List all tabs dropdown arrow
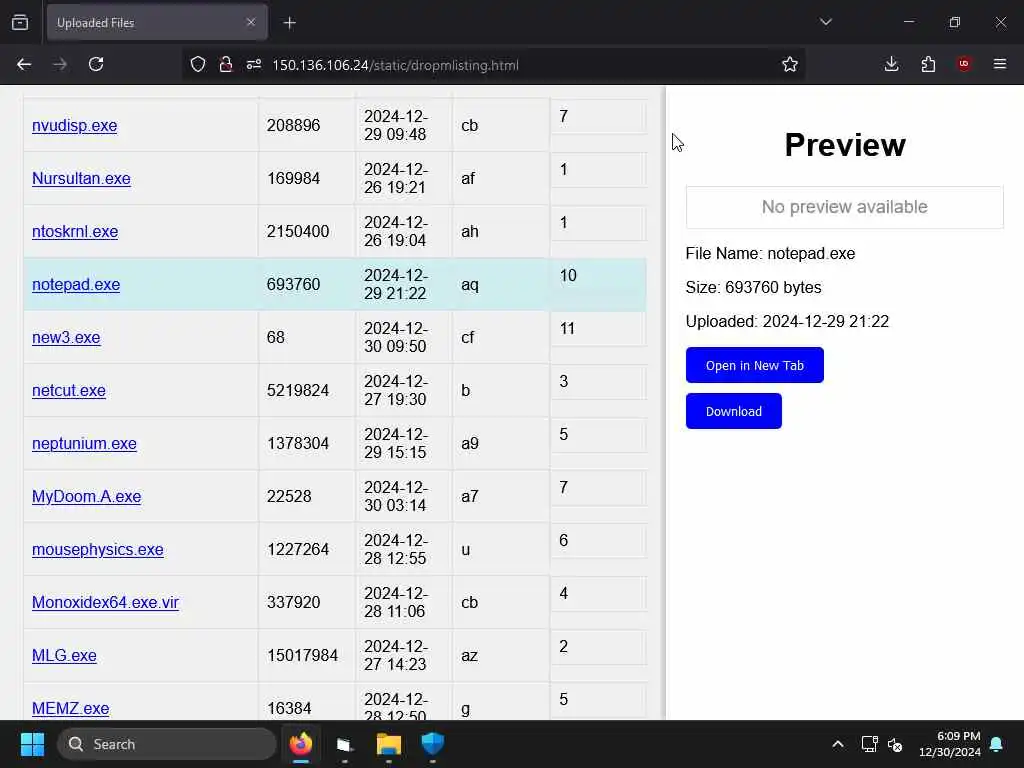 click(x=825, y=22)
